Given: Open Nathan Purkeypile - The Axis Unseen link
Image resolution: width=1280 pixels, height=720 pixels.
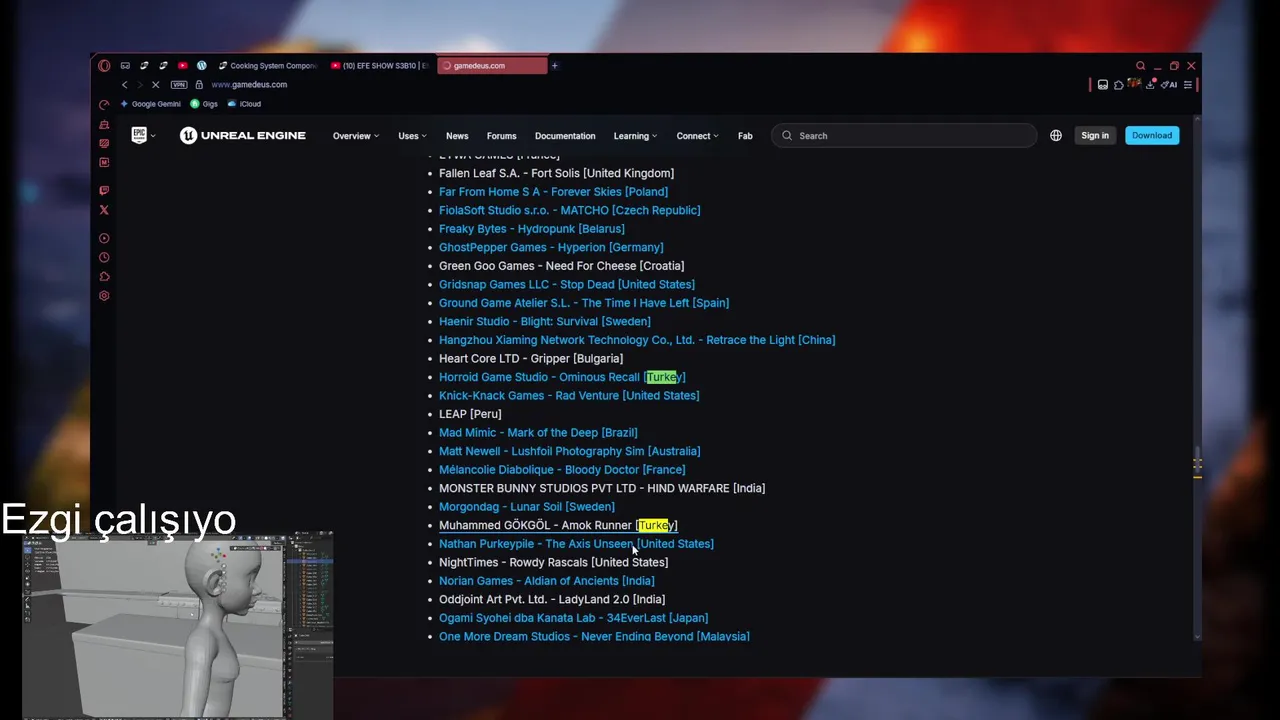Looking at the screenshot, I should coord(576,544).
